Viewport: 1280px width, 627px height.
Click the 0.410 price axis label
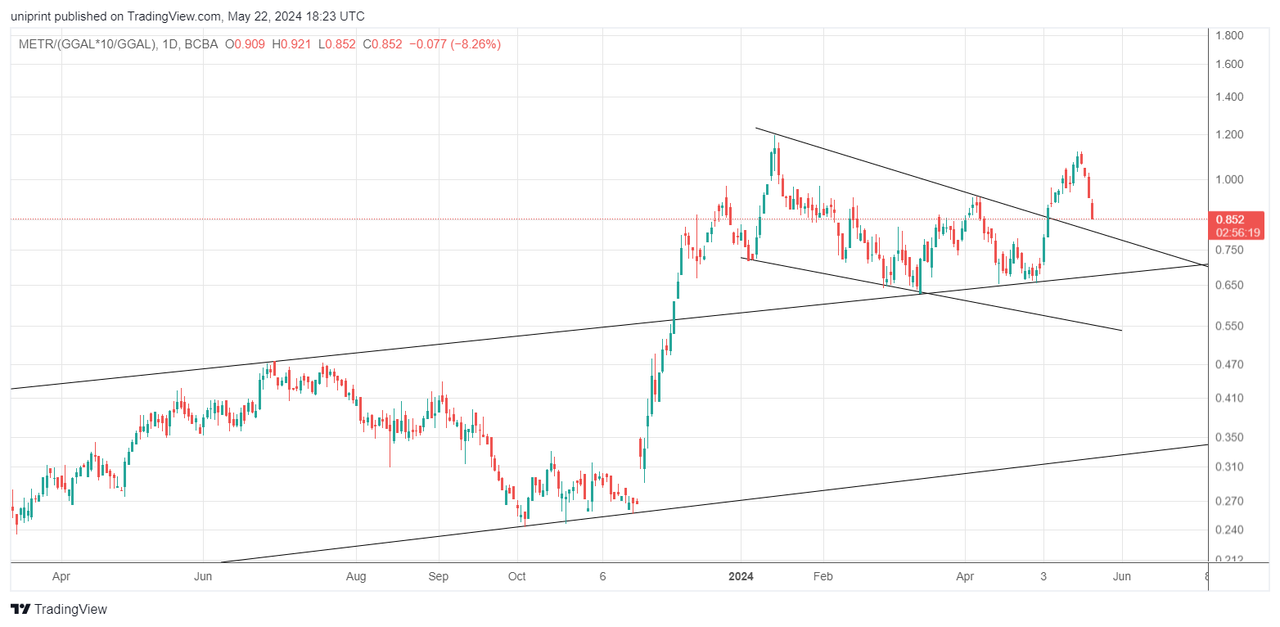coord(1230,398)
